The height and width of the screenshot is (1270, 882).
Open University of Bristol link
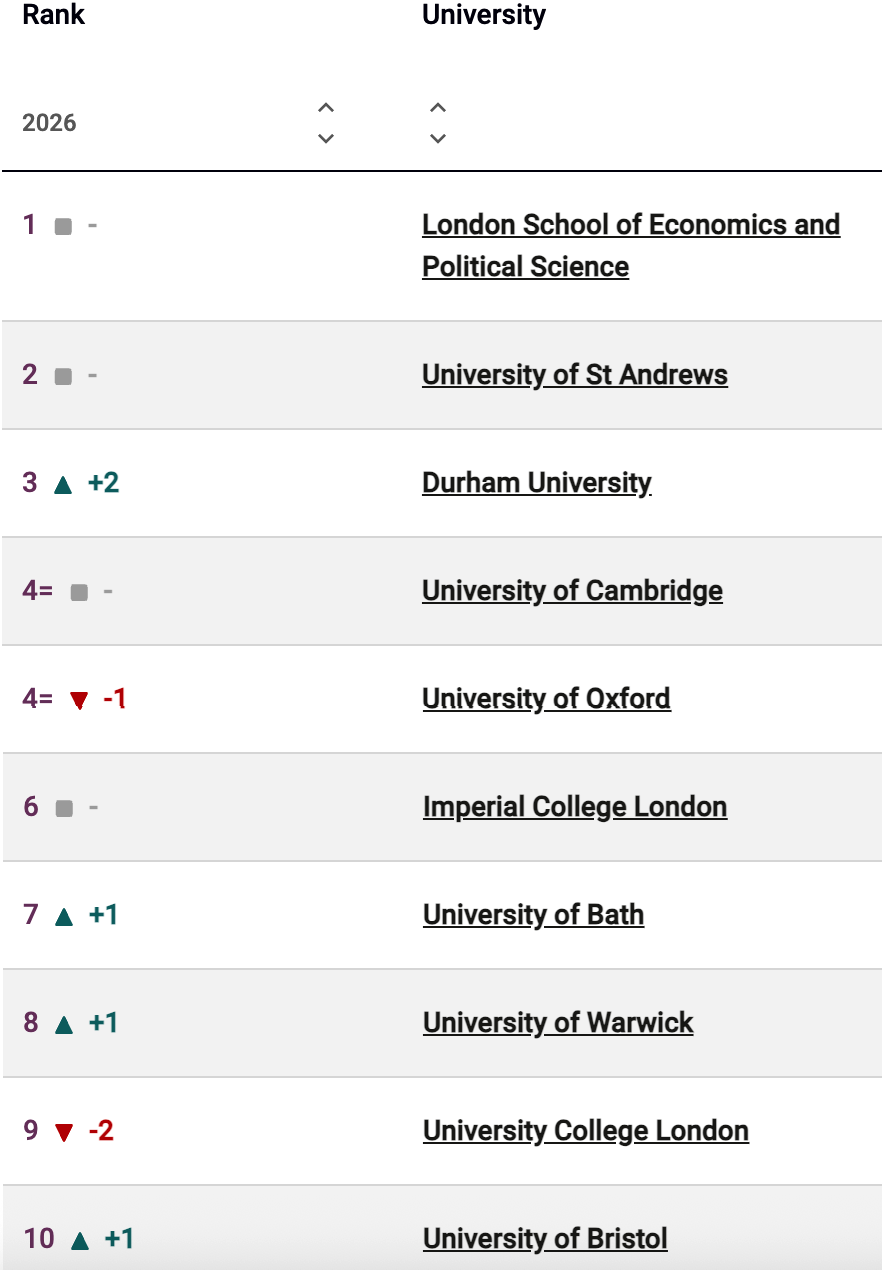[545, 1239]
